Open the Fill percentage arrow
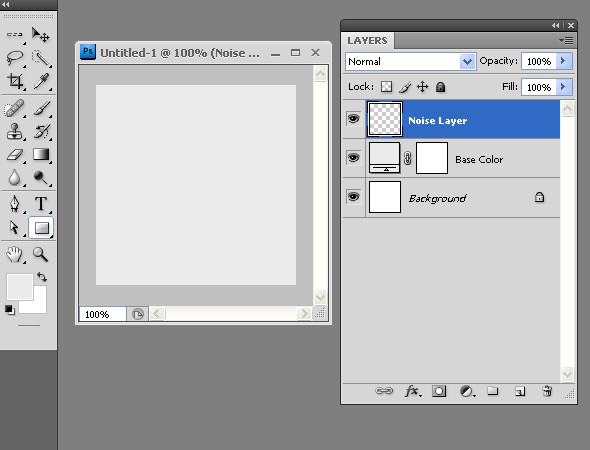Image resolution: width=590 pixels, height=450 pixels. [x=563, y=87]
